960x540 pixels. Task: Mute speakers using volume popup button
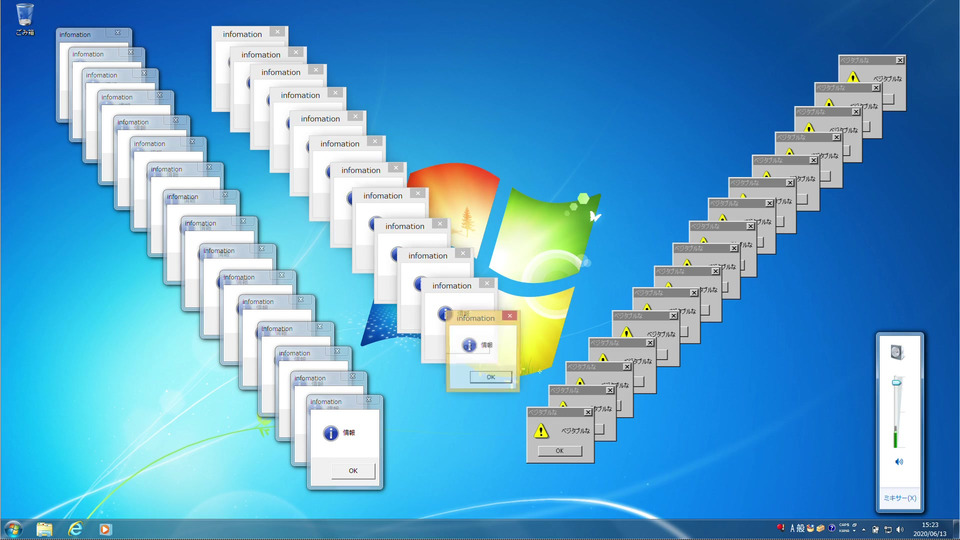click(x=899, y=462)
